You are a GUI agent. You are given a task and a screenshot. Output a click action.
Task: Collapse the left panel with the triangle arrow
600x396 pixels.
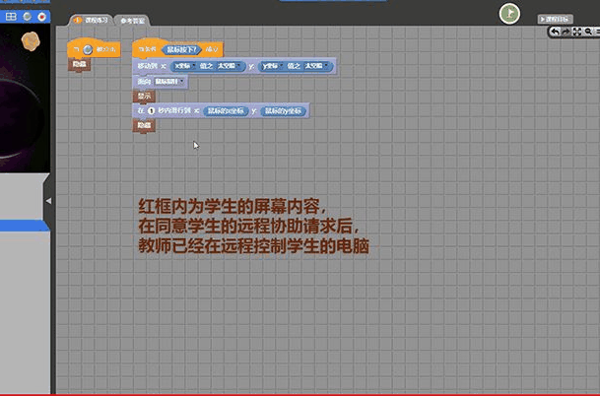point(48,200)
